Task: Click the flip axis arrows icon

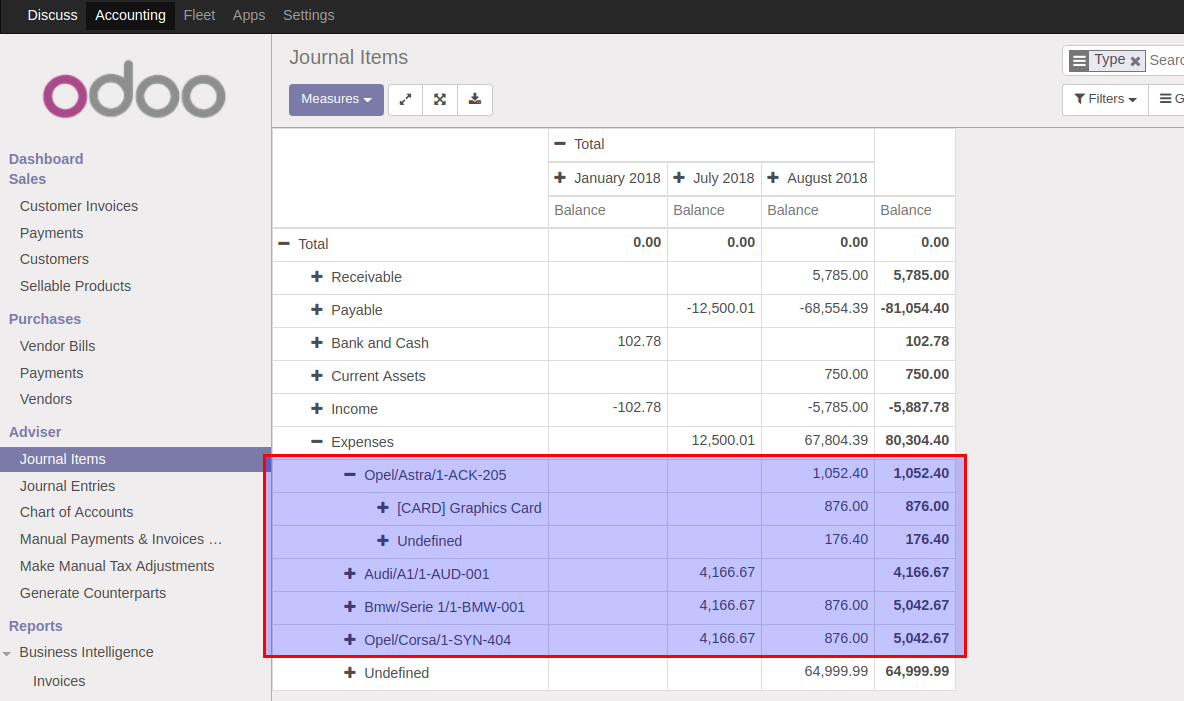Action: 405,99
